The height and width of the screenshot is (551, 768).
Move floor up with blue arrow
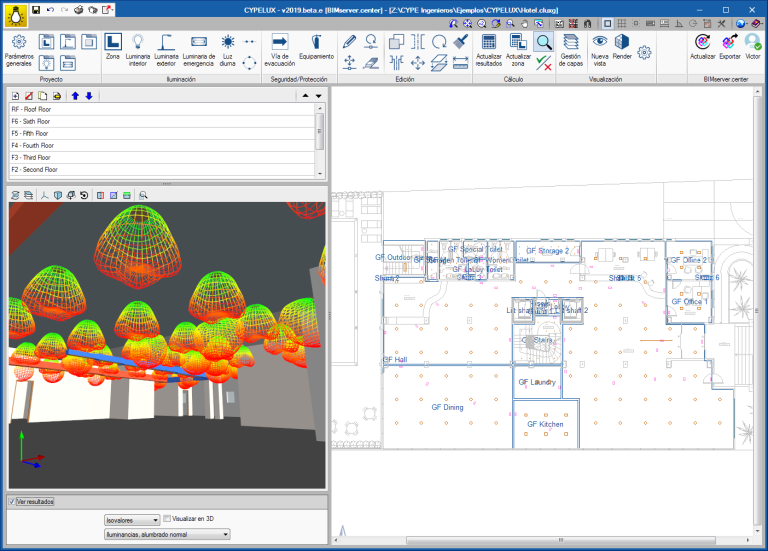click(x=75, y=95)
